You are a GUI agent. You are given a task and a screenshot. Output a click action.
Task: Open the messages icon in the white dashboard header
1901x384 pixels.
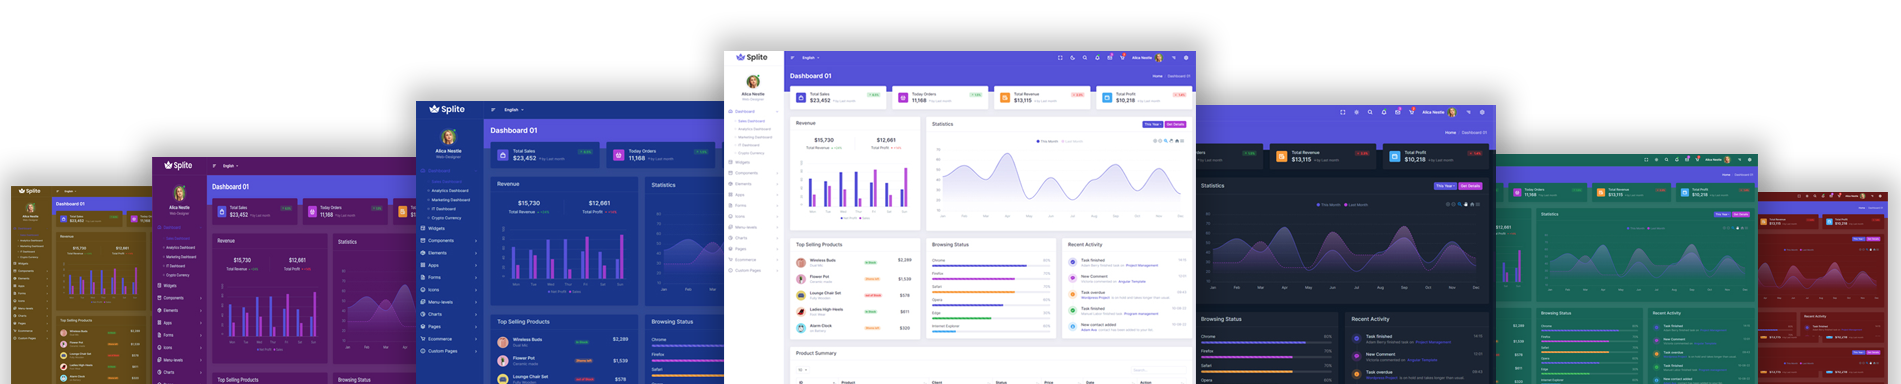(1110, 58)
